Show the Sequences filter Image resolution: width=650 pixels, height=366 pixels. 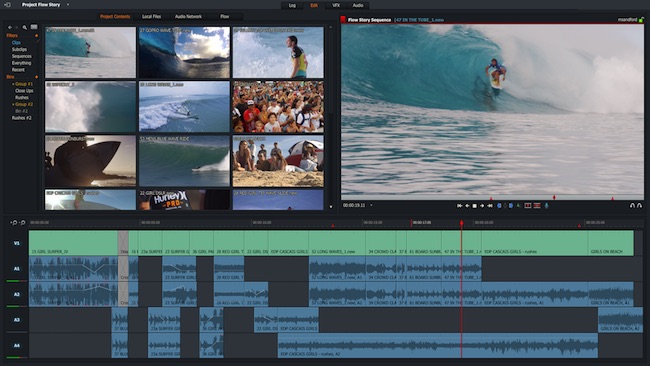[x=22, y=56]
